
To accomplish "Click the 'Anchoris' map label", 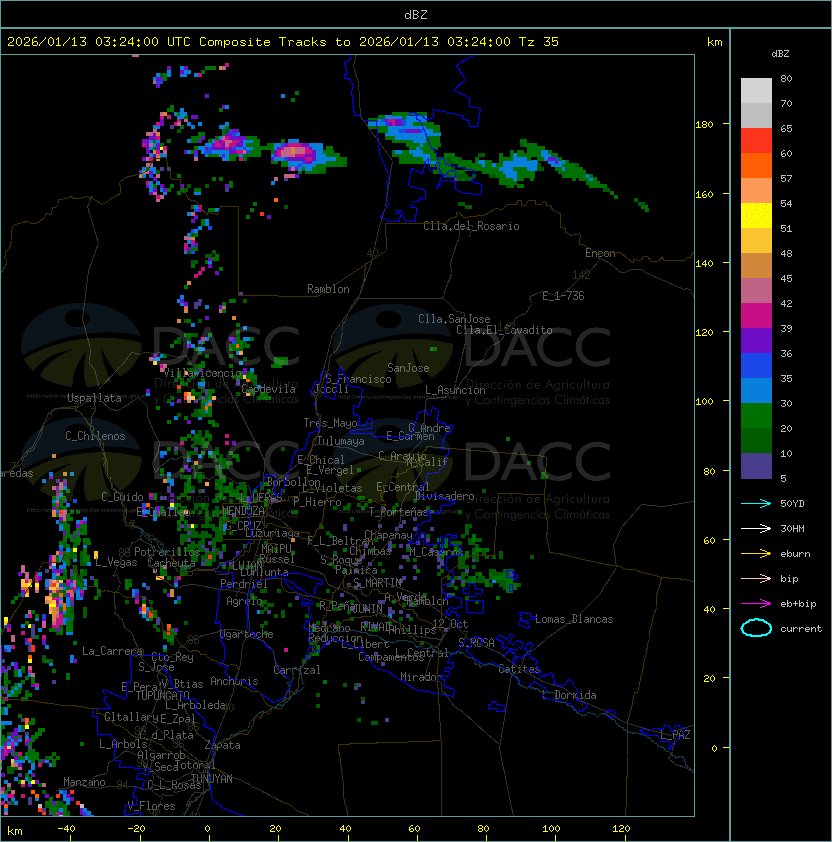I will [x=234, y=681].
